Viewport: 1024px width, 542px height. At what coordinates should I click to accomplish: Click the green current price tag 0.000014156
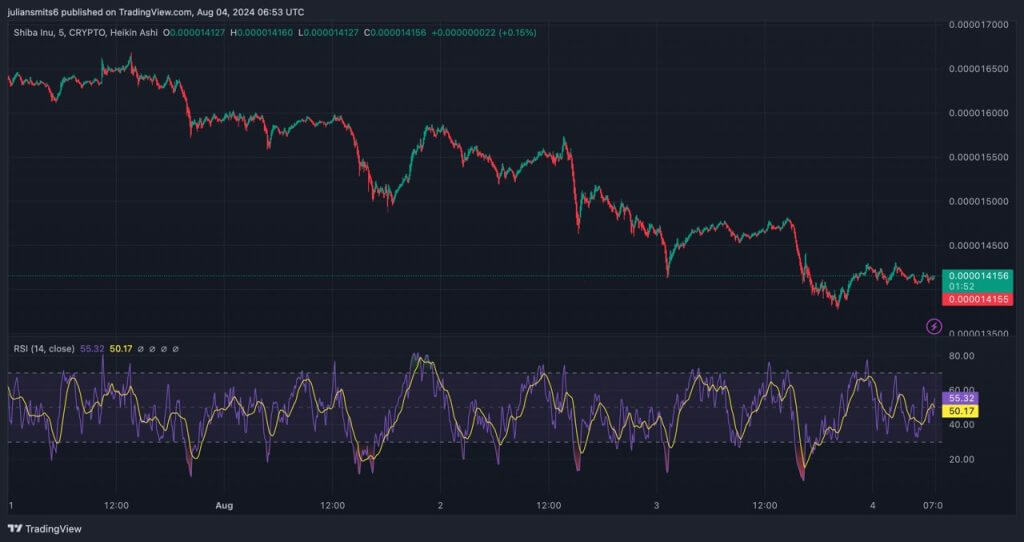(978, 276)
